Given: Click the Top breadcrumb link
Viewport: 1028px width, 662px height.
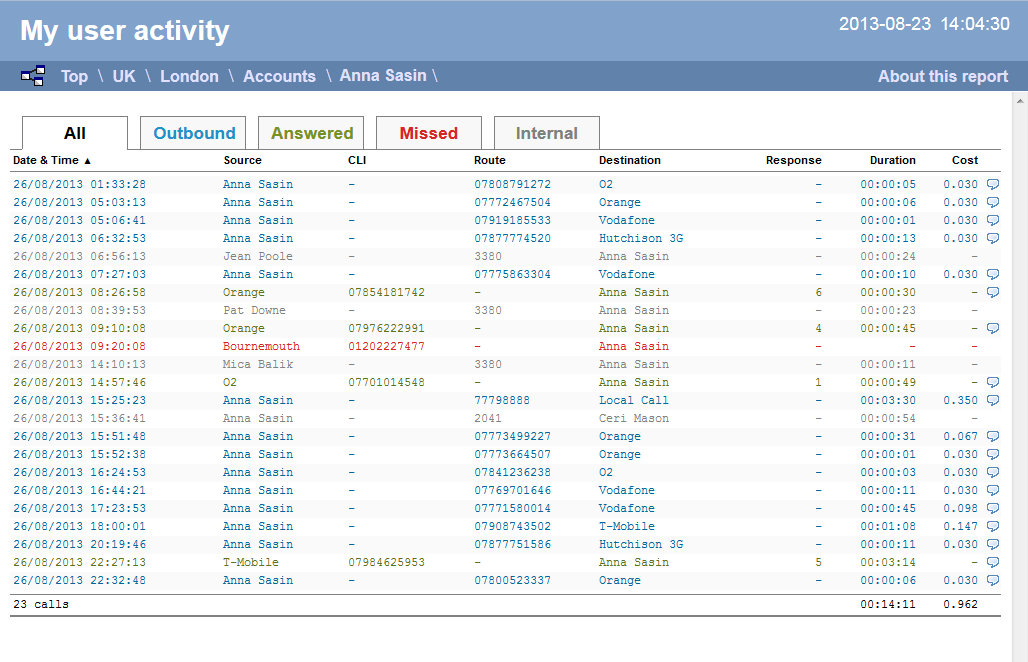Looking at the screenshot, I should click(x=74, y=76).
